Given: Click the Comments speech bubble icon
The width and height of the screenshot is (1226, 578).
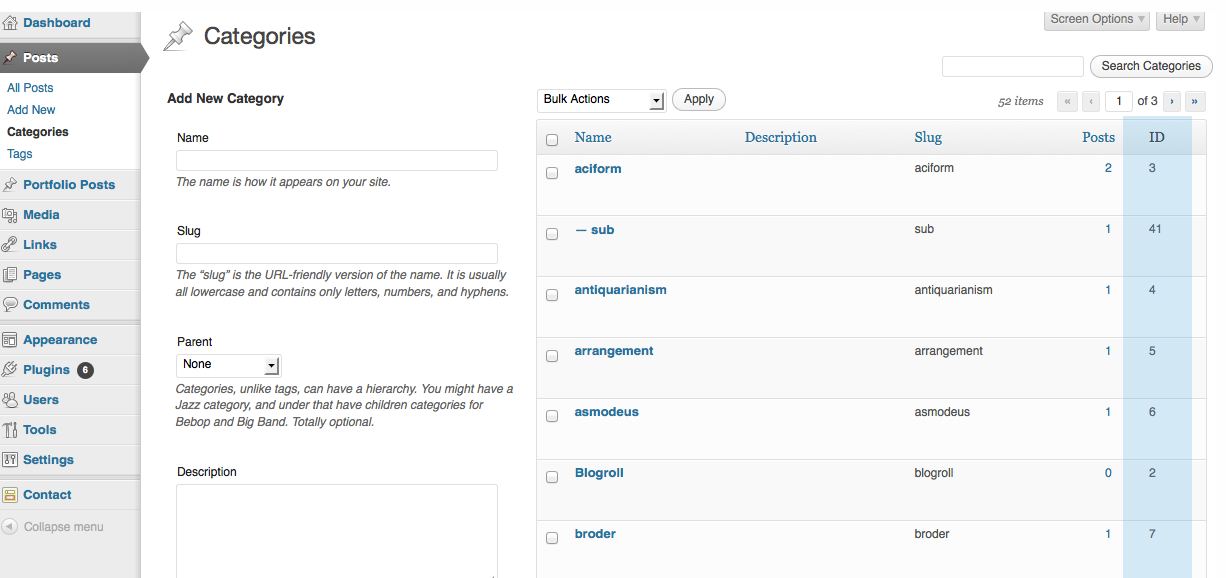Looking at the screenshot, I should pos(10,305).
